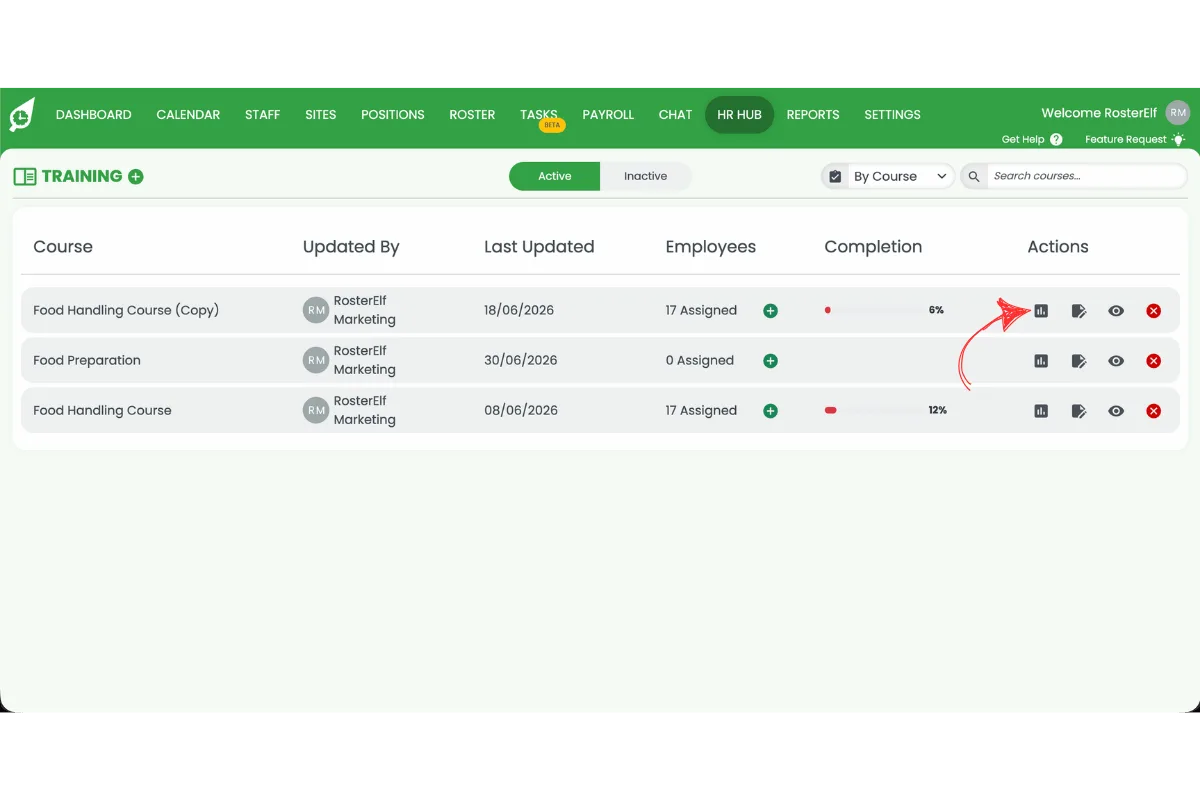The height and width of the screenshot is (800, 1200).
Task: Click the RosterElf leaf logo
Action: (x=22, y=115)
